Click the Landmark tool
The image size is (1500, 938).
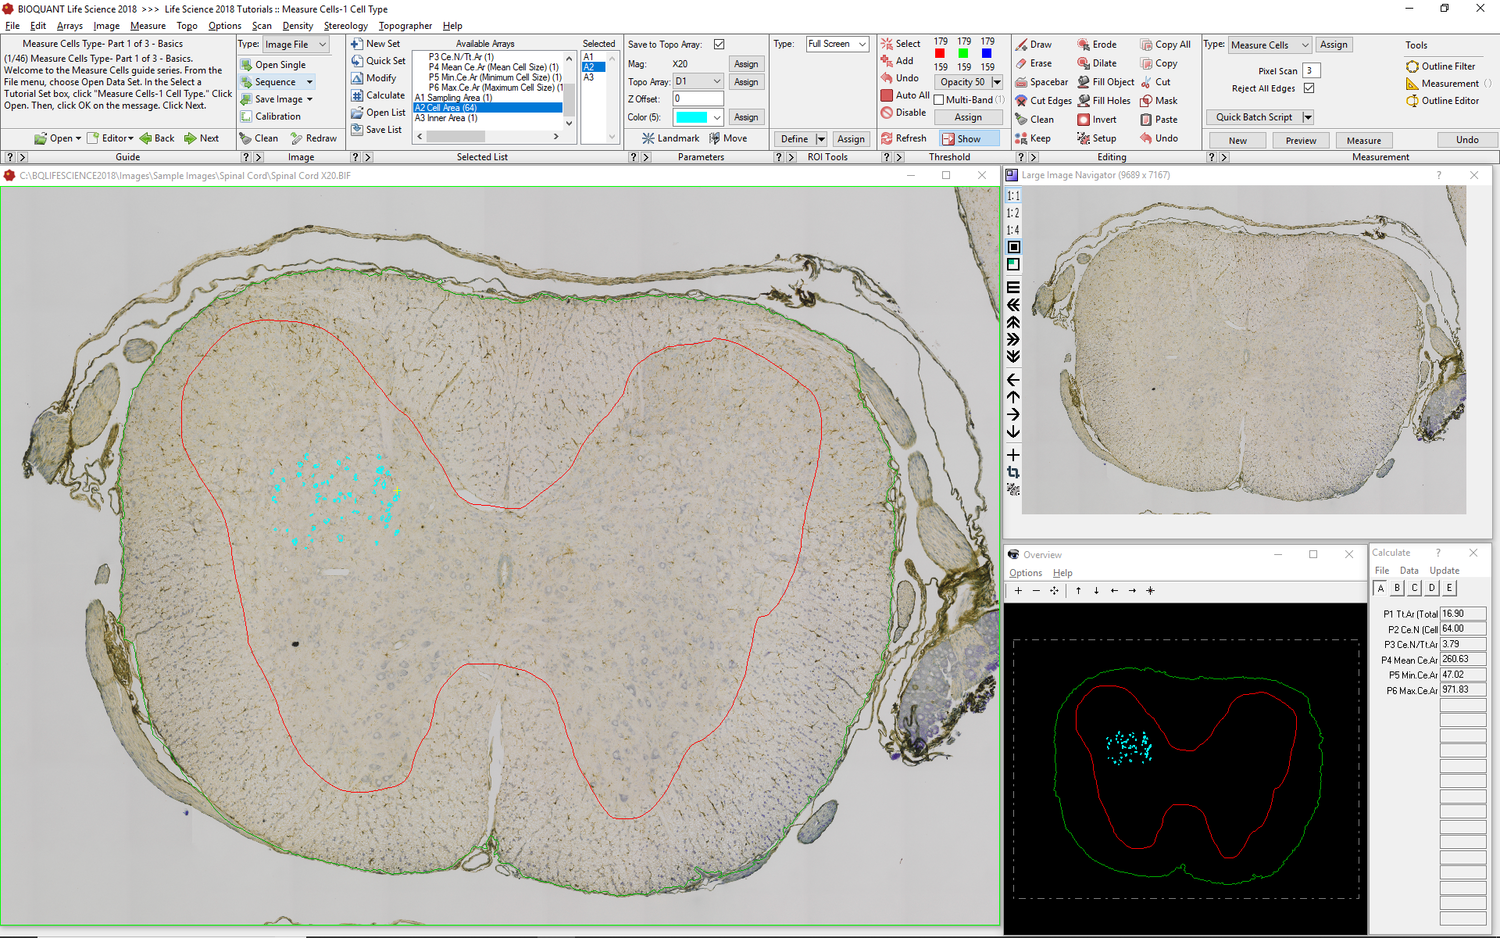pos(670,139)
